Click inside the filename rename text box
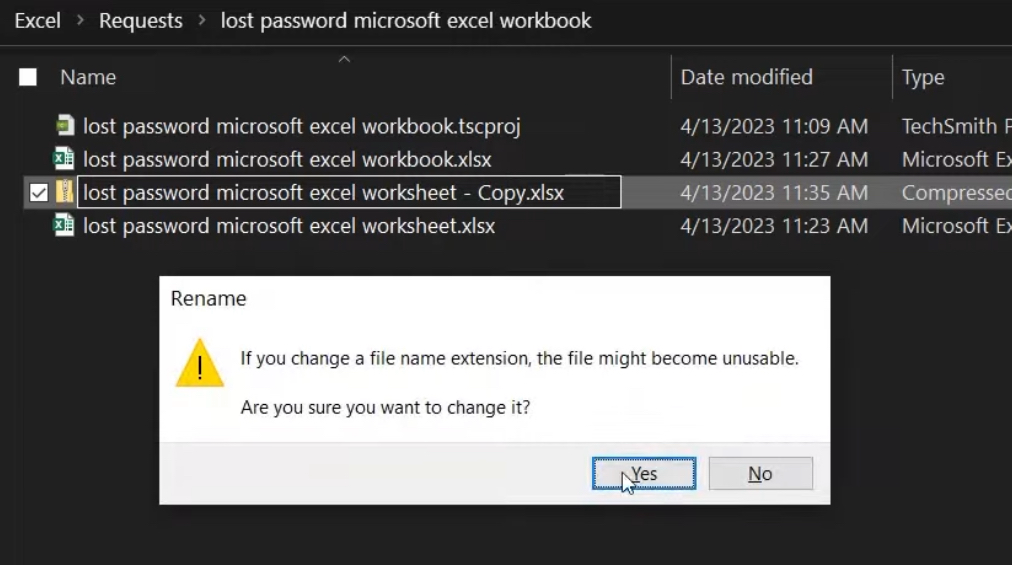Viewport: 1012px width, 565px height. click(x=349, y=192)
